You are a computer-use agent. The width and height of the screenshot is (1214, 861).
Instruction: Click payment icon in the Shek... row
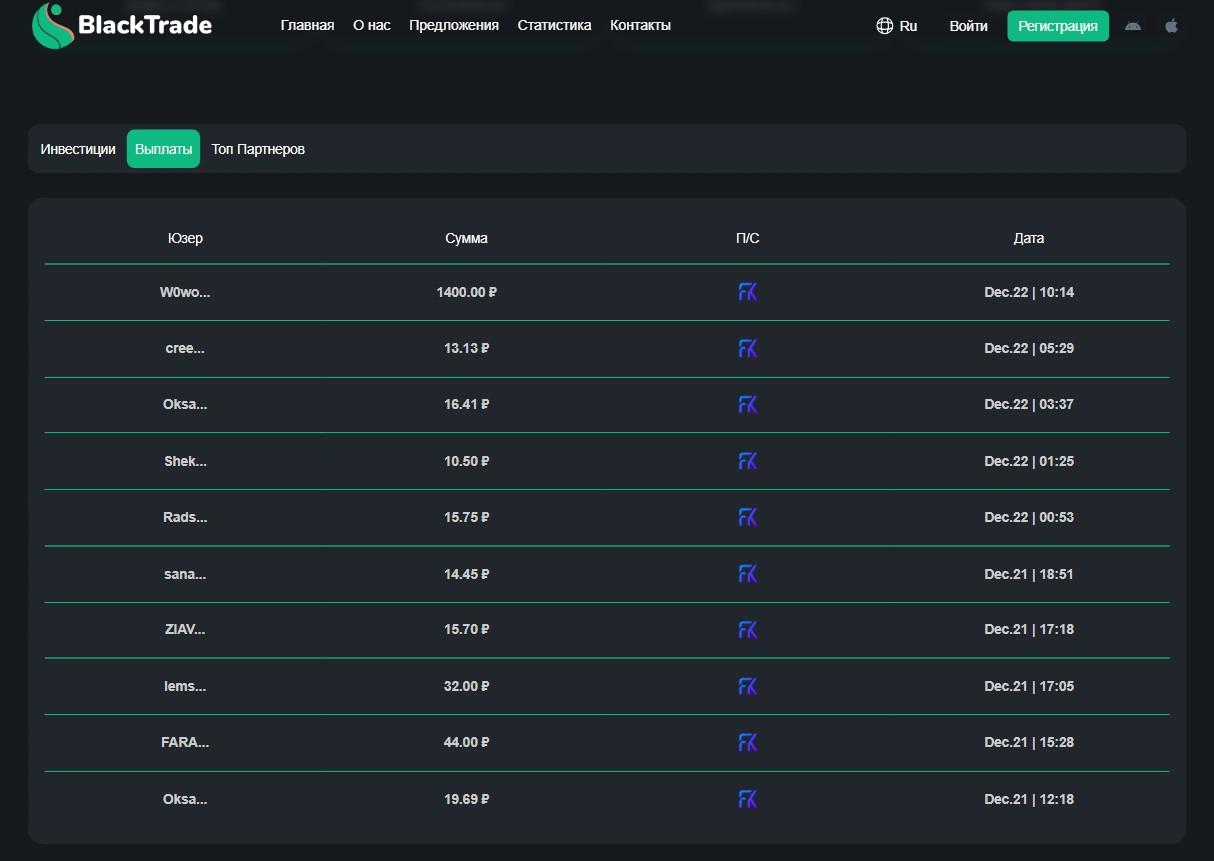747,461
